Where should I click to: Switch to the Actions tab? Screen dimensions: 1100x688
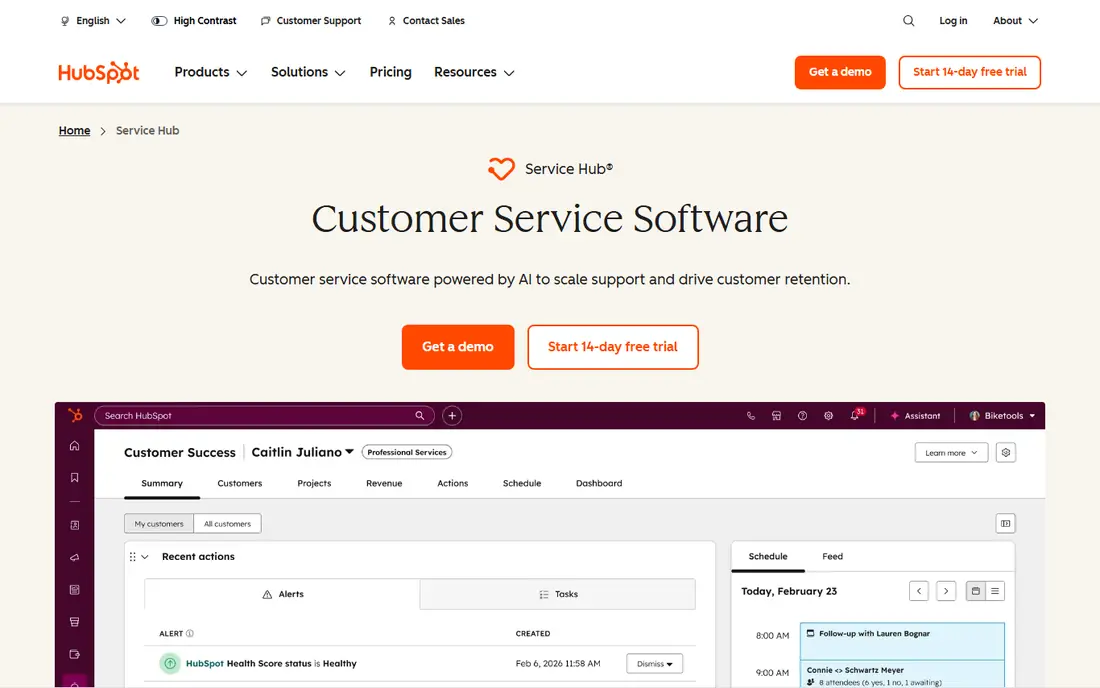coord(452,483)
